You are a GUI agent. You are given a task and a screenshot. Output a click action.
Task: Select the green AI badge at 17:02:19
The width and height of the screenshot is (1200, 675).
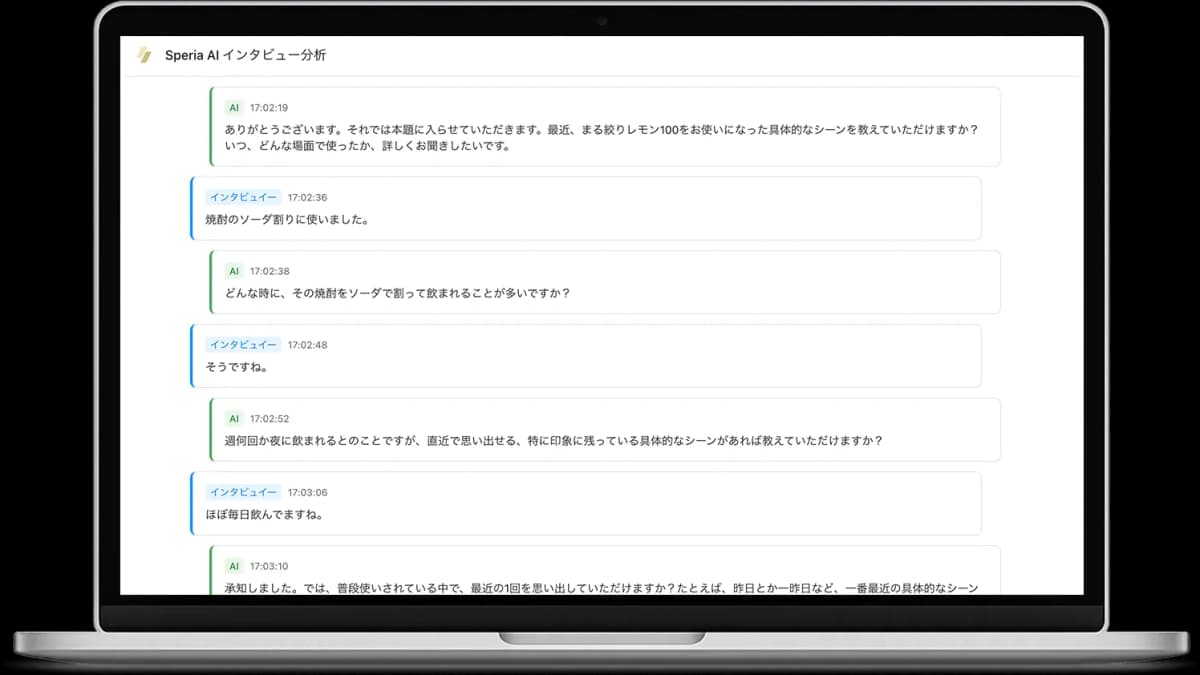point(233,107)
